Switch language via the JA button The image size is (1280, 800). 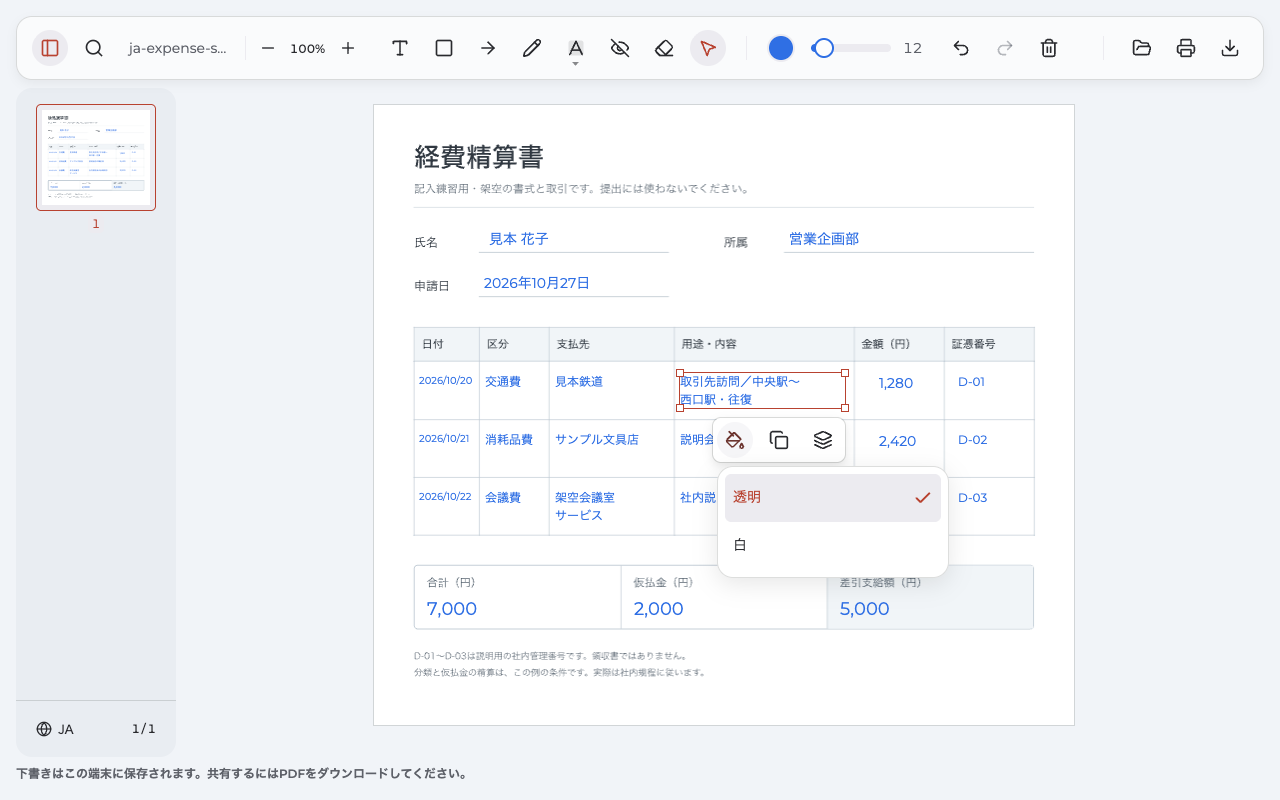click(55, 729)
